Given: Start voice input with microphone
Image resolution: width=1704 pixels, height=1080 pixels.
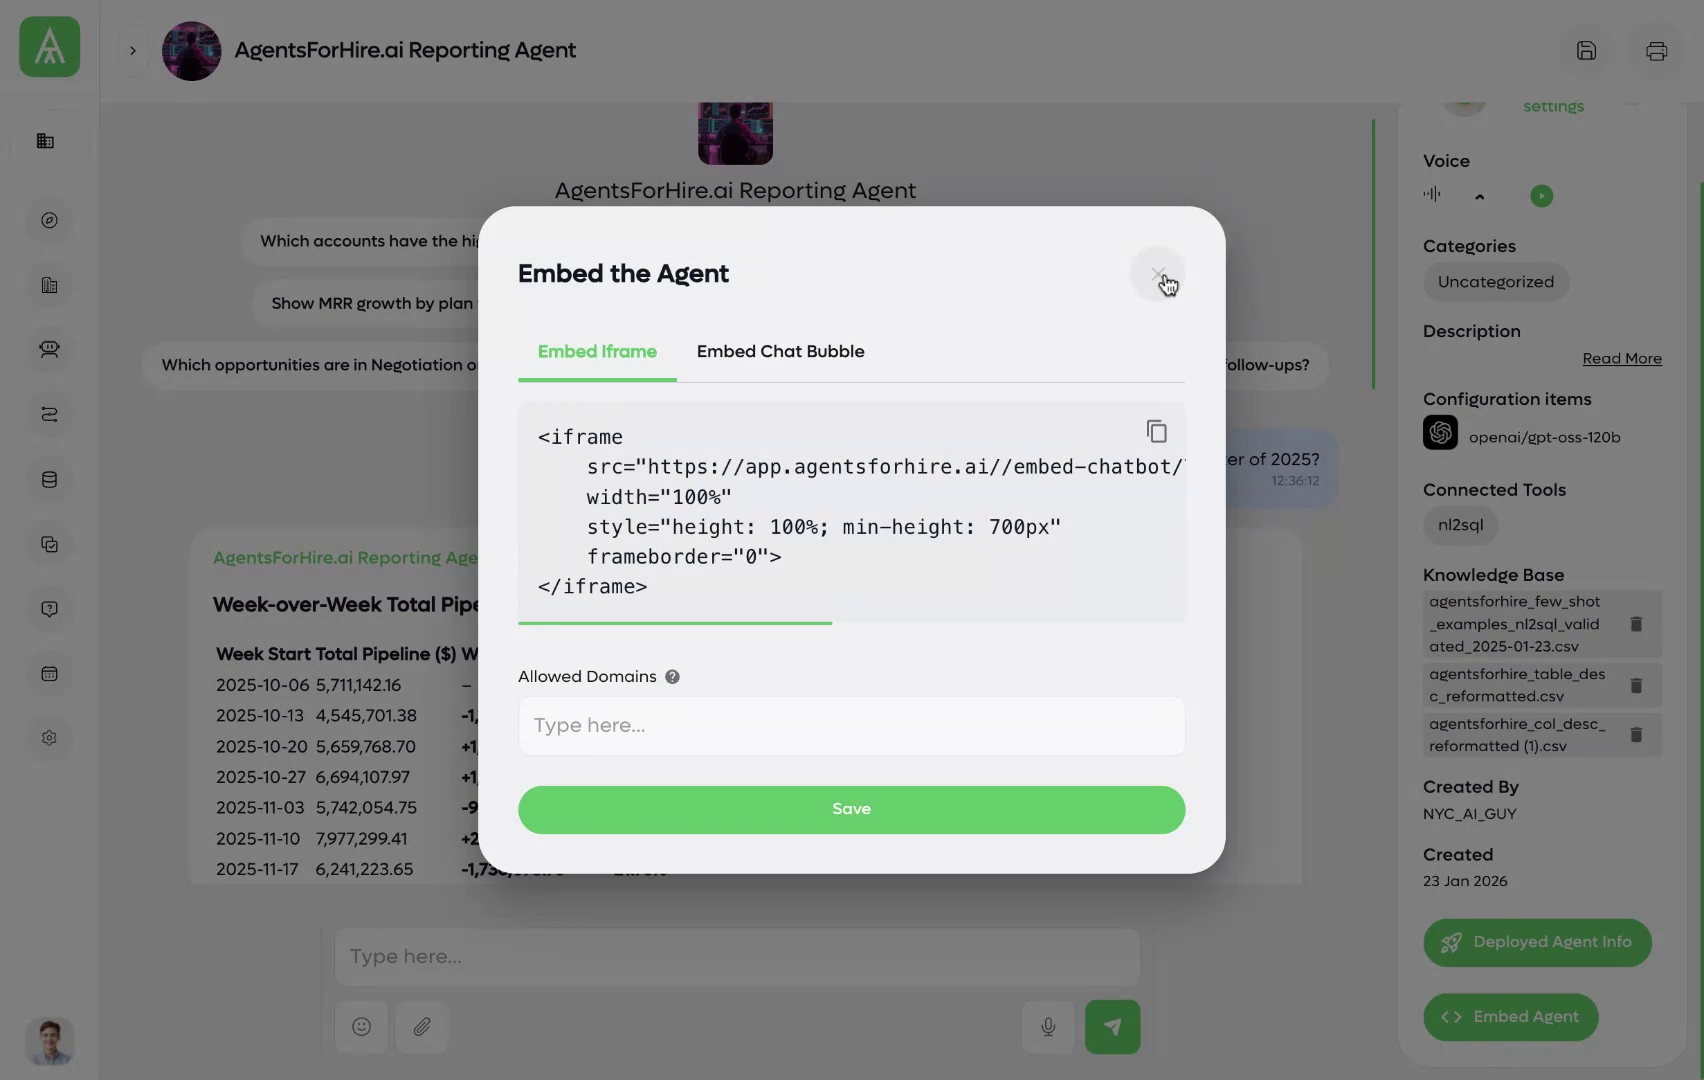Looking at the screenshot, I should 1048,1027.
